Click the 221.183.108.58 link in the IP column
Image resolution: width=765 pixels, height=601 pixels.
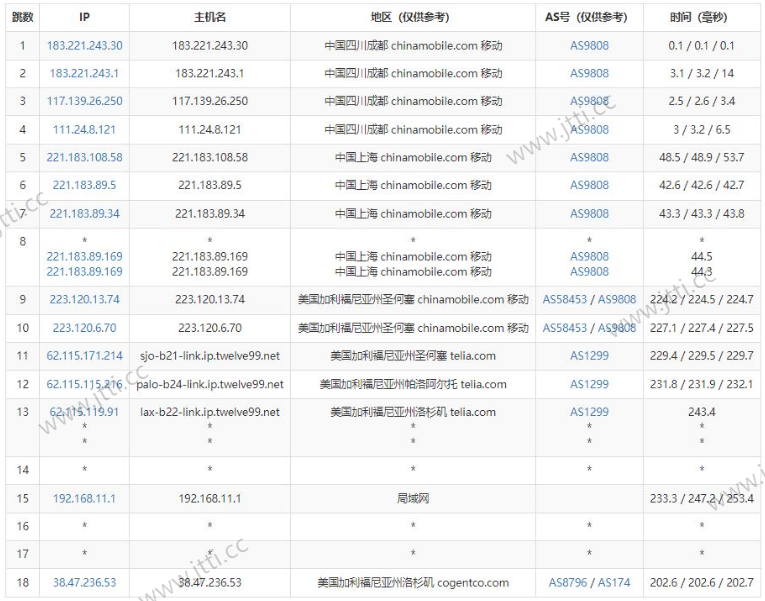point(84,157)
